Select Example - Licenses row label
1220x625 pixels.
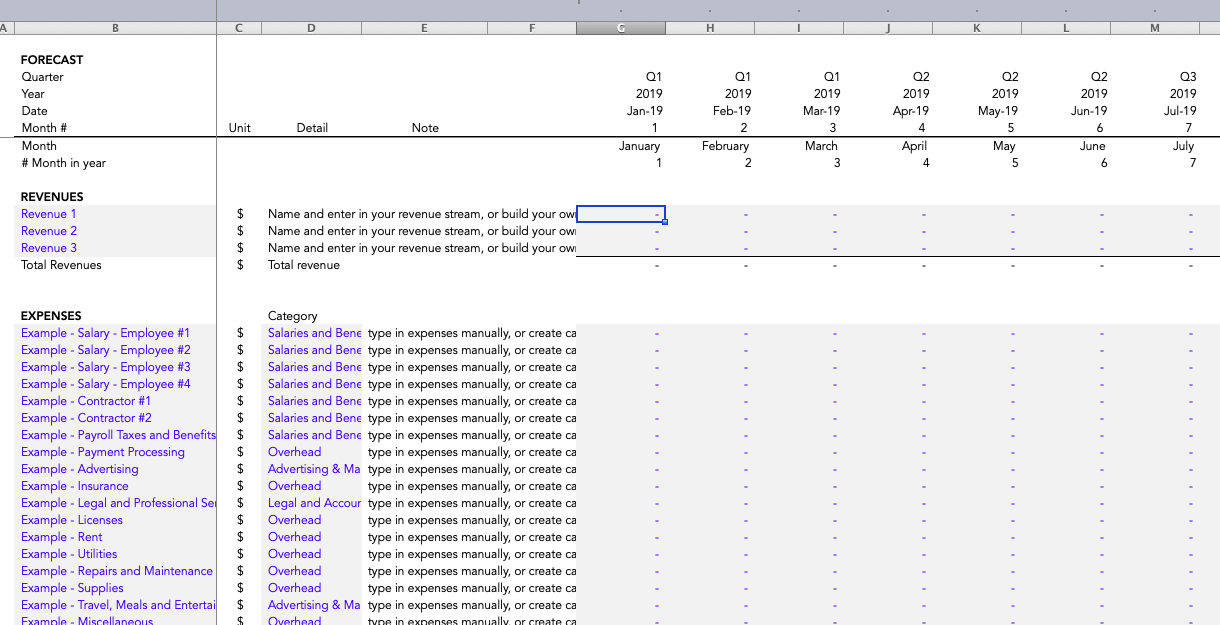click(x=72, y=520)
